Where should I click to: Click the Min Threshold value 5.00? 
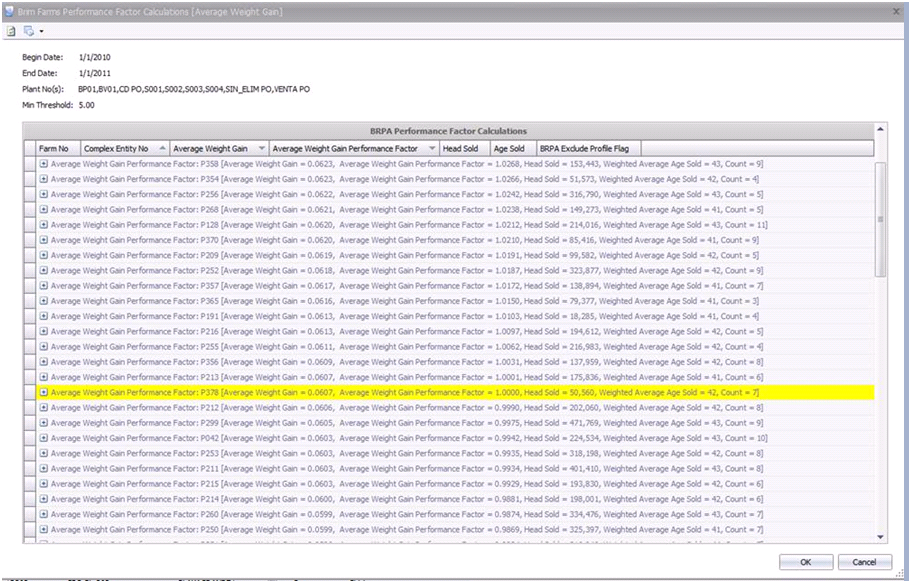coord(86,105)
